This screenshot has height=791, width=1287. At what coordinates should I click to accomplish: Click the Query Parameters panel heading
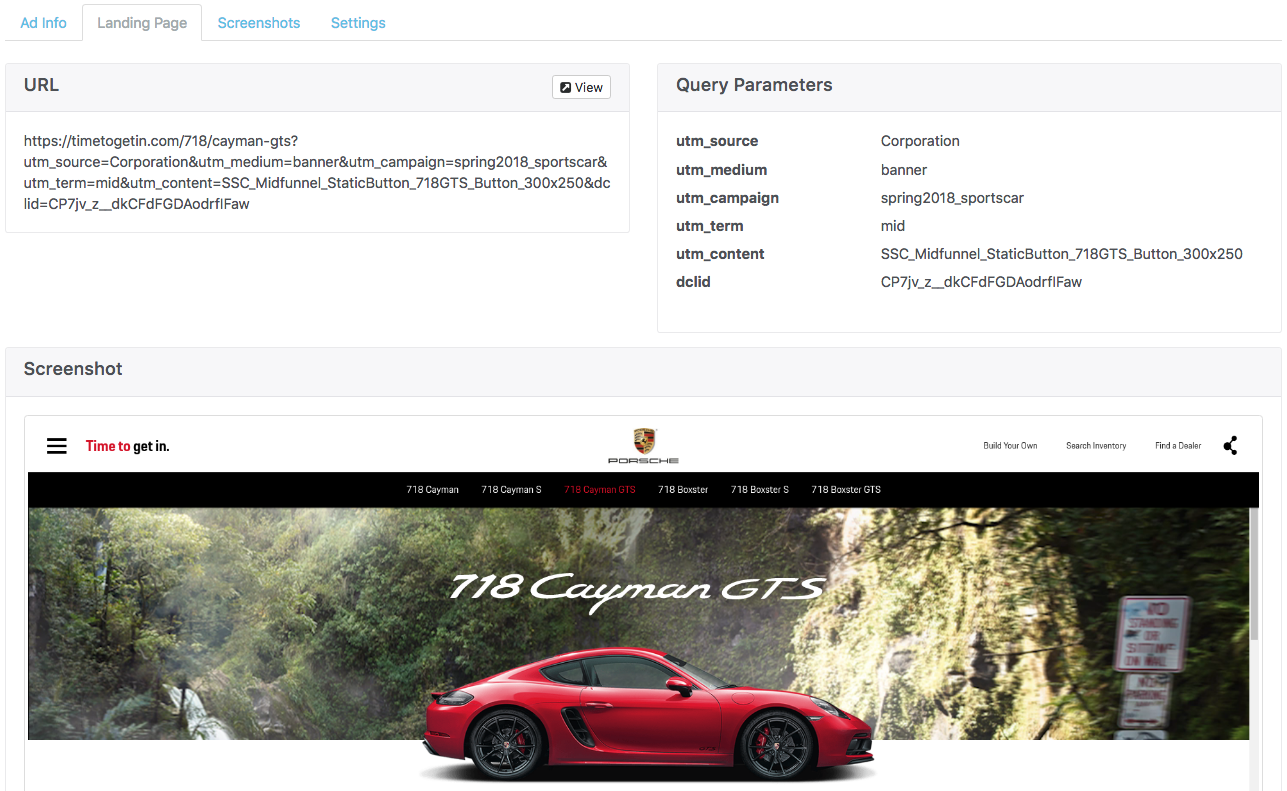point(754,85)
